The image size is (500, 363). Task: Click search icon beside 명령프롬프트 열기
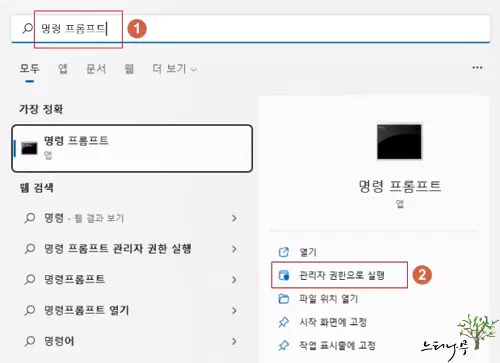pyautogui.click(x=30, y=310)
